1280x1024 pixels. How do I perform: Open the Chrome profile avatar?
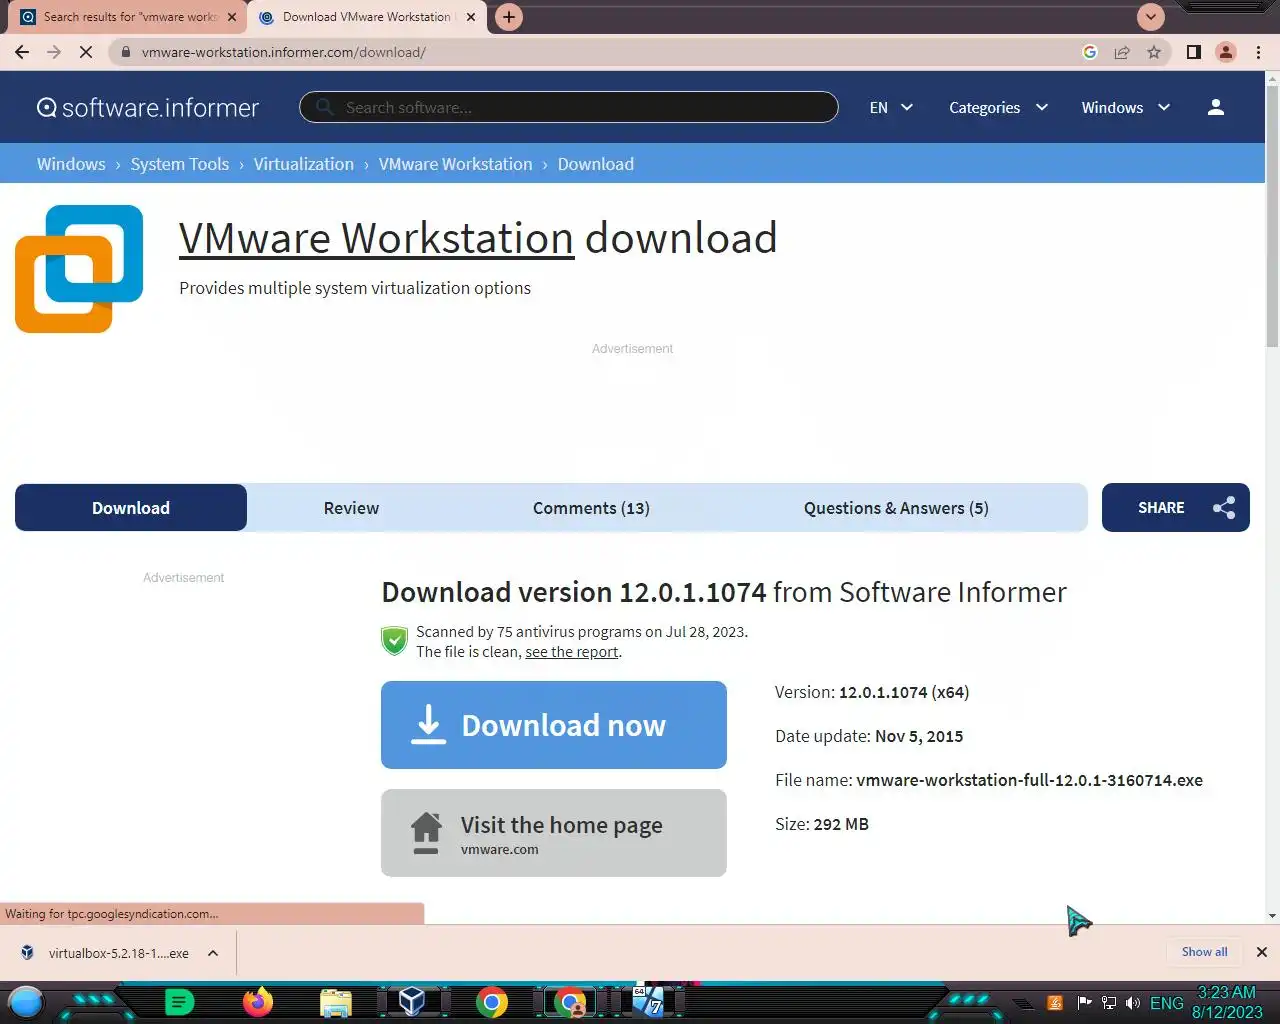(x=1226, y=52)
